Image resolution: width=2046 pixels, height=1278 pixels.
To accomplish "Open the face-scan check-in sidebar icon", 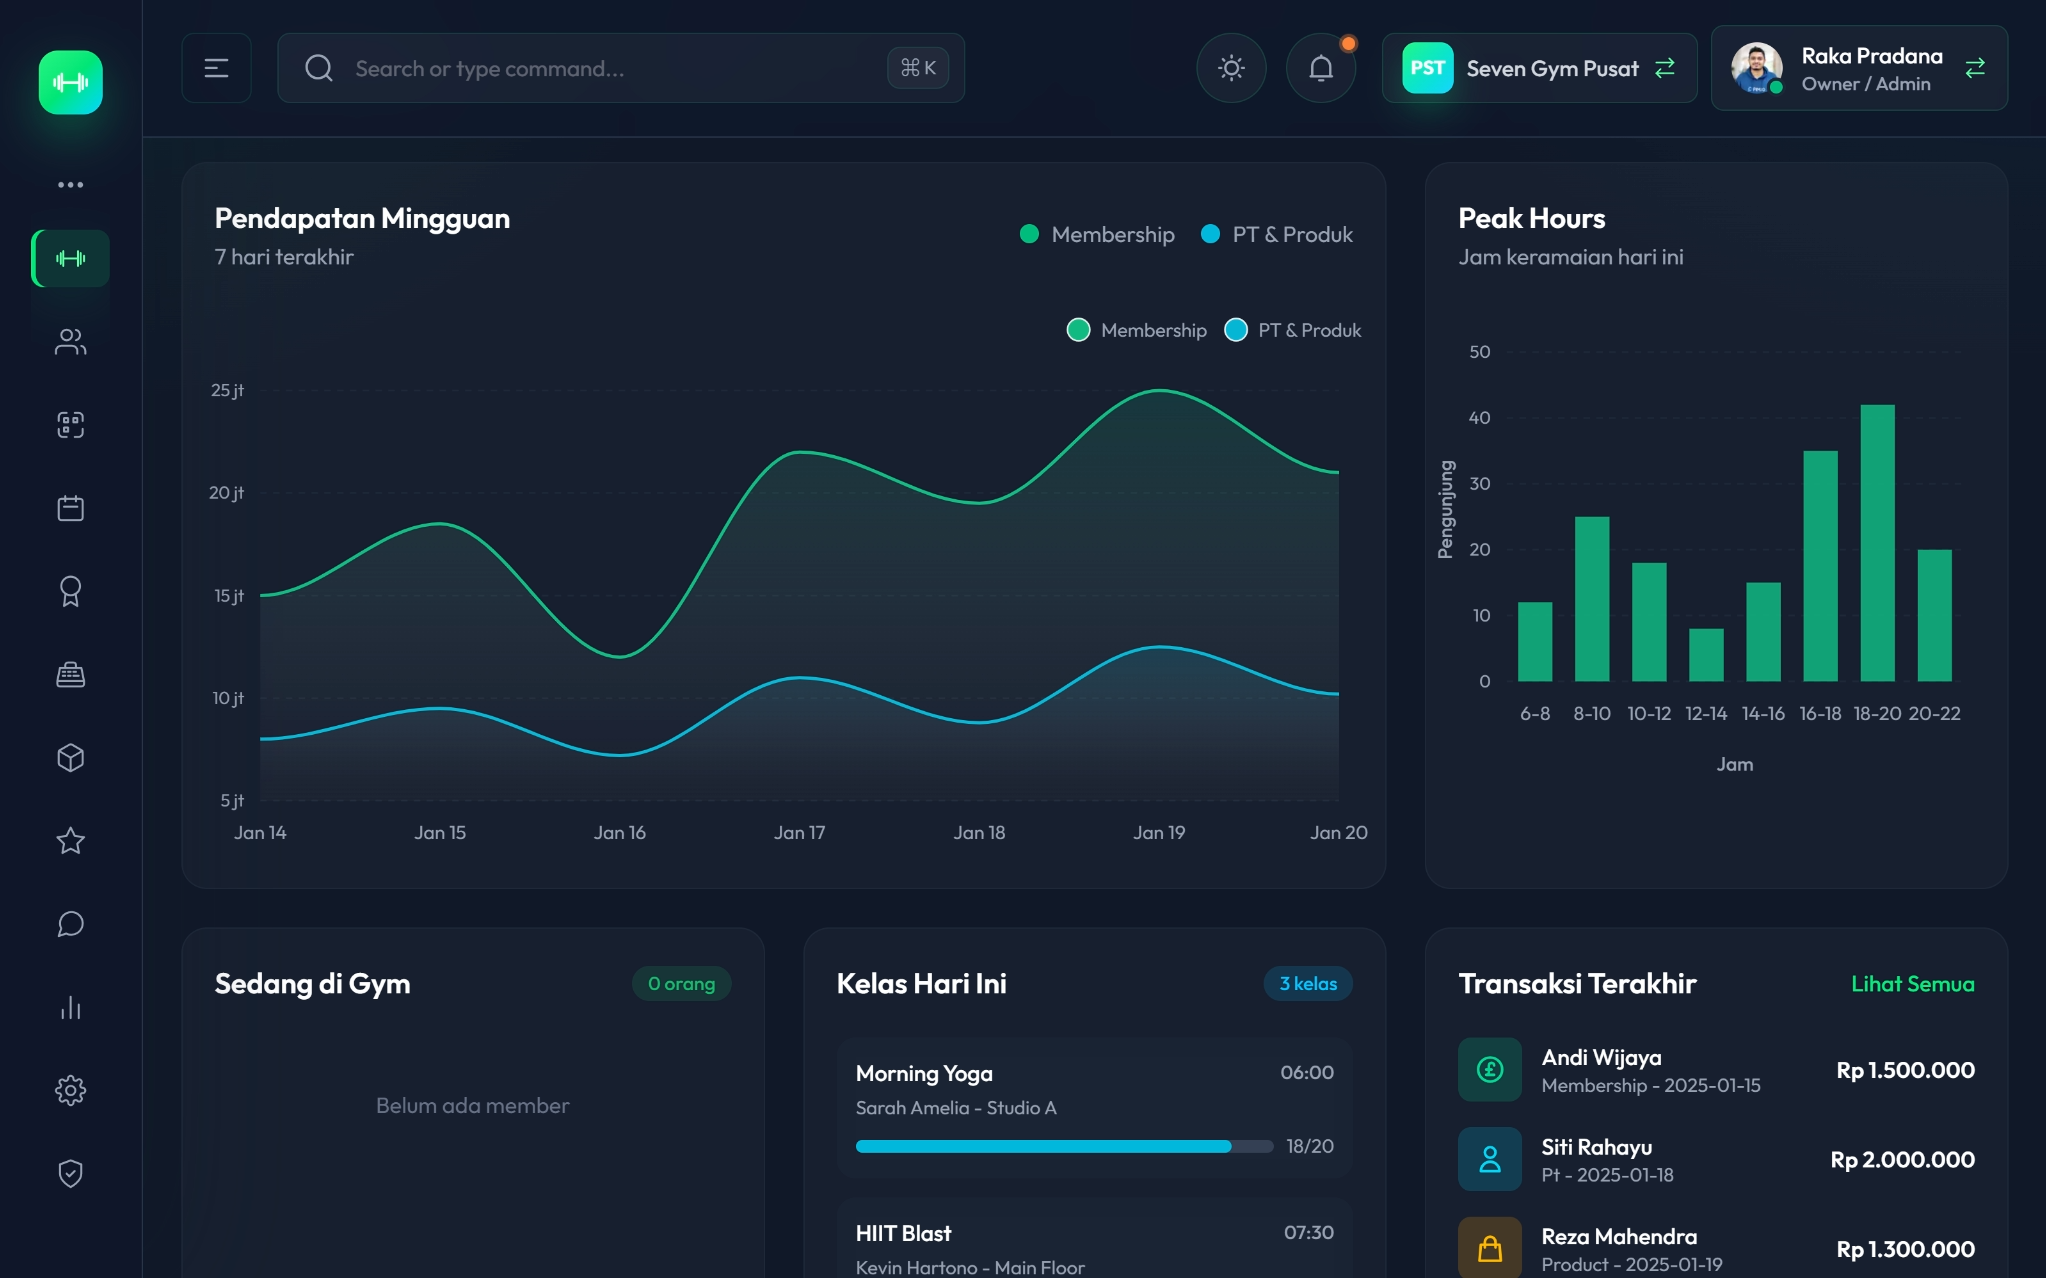I will [x=70, y=425].
